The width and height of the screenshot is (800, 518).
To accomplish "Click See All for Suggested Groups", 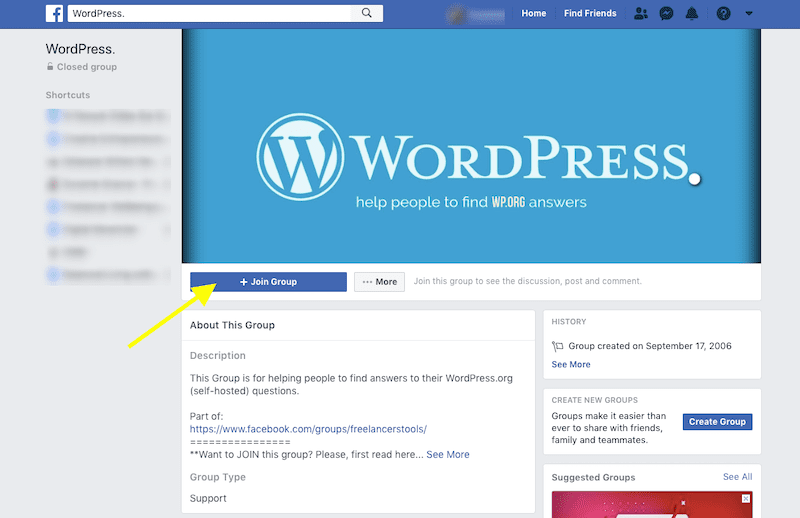I will pos(737,477).
